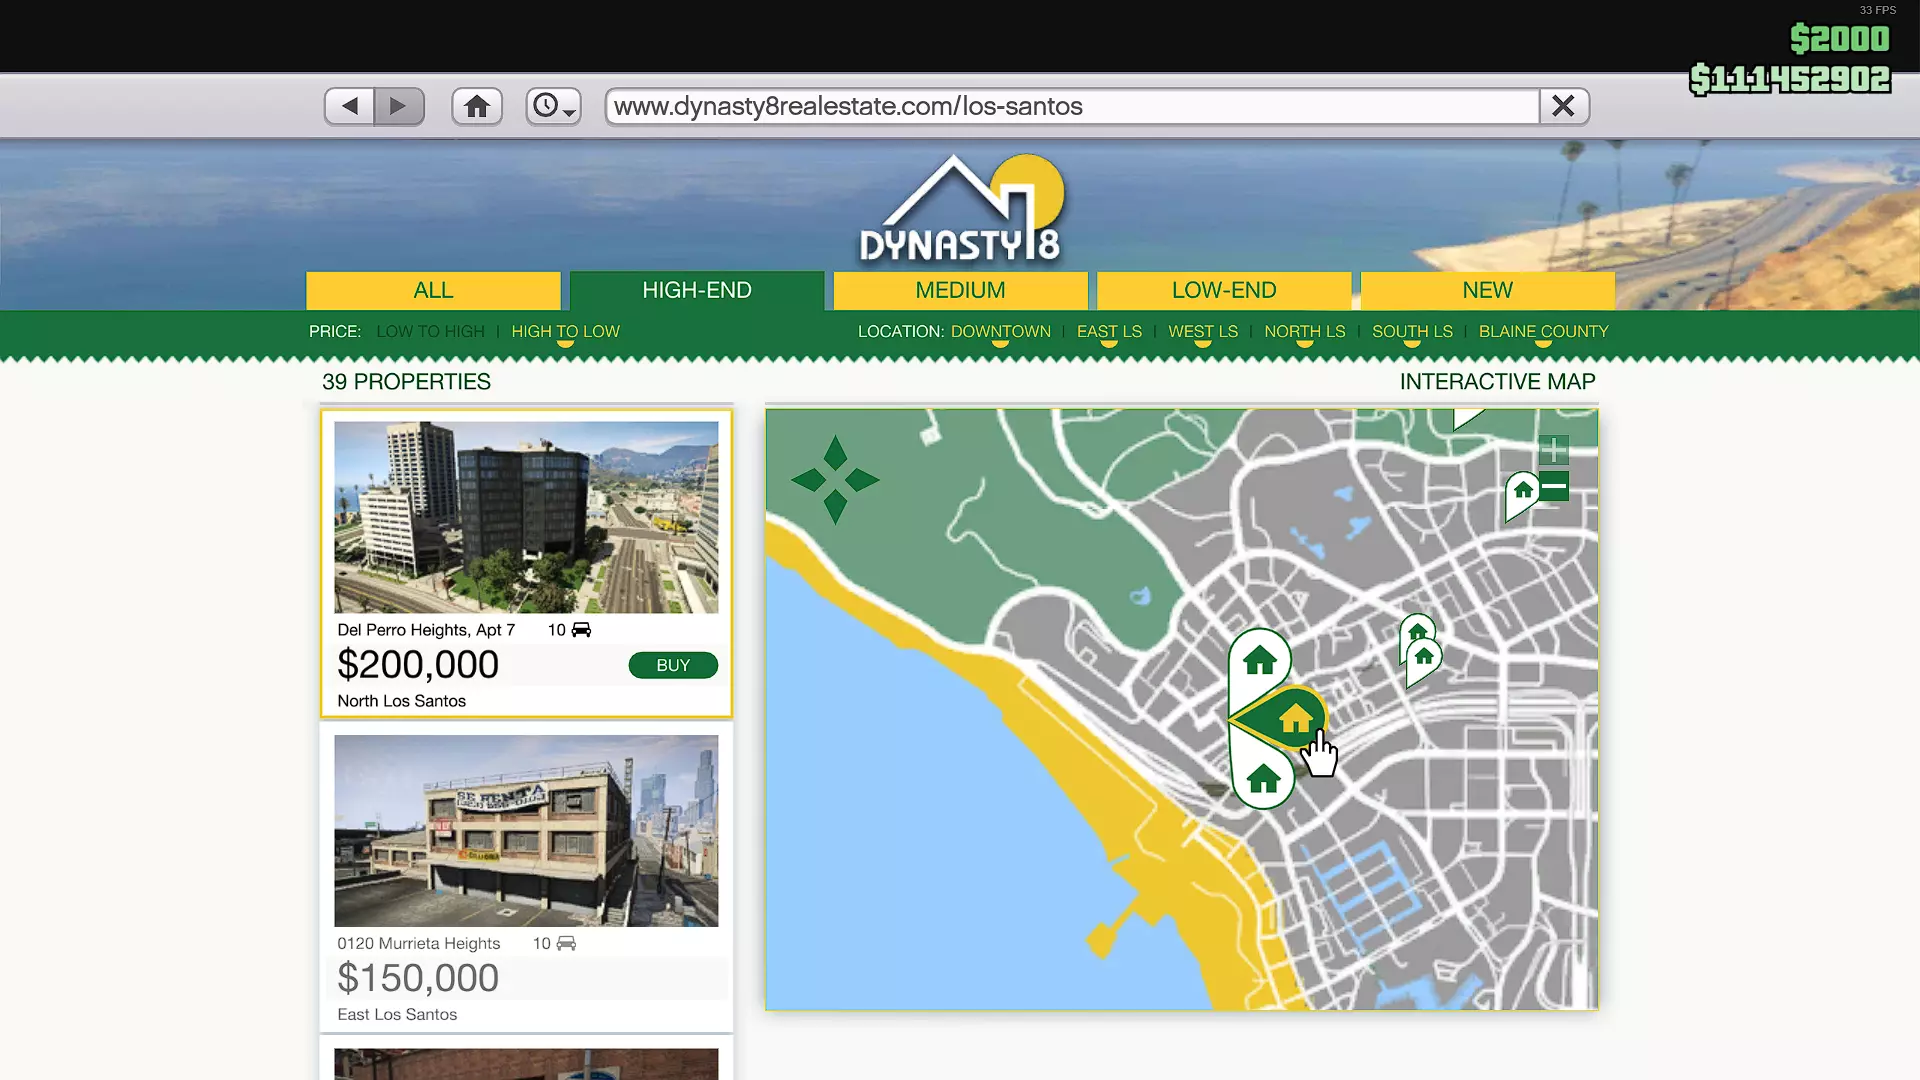Click the browser back arrow button

click(349, 106)
